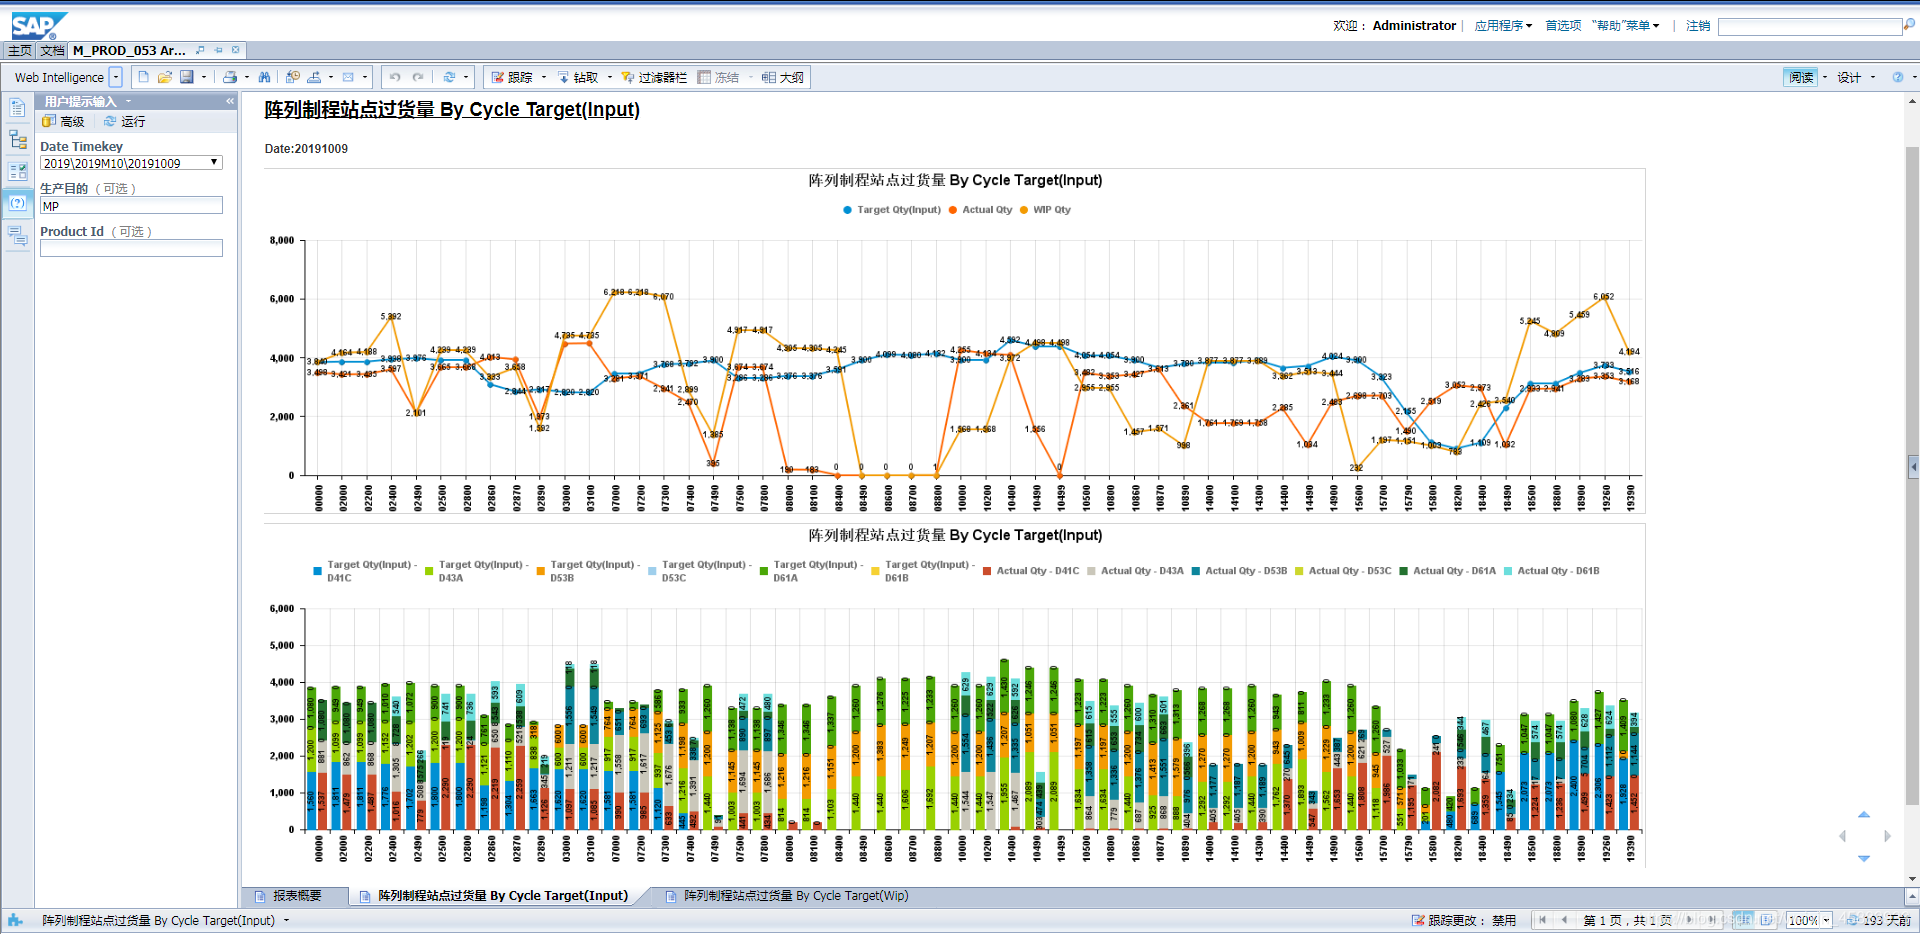Toggle the 钻取 drill button
The image size is (1920, 937).
(x=578, y=77)
